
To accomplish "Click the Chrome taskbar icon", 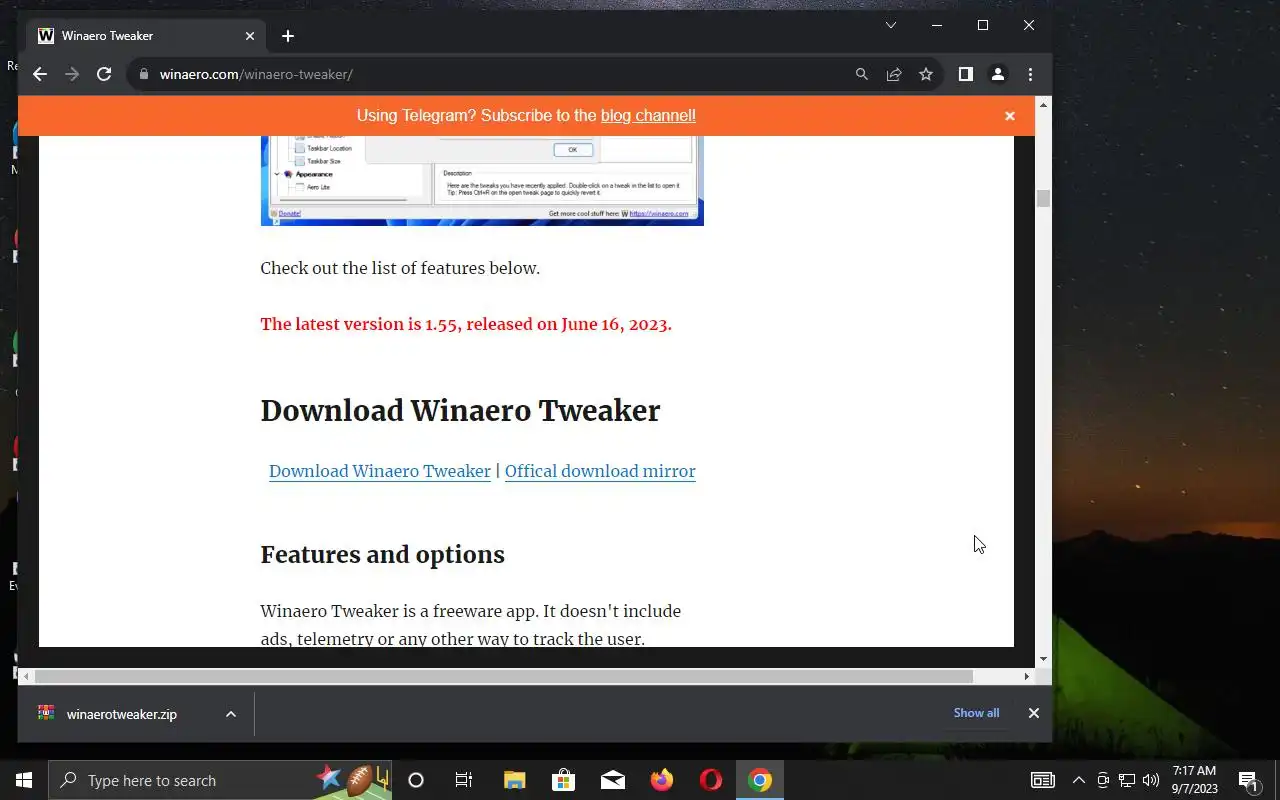I will [x=760, y=780].
